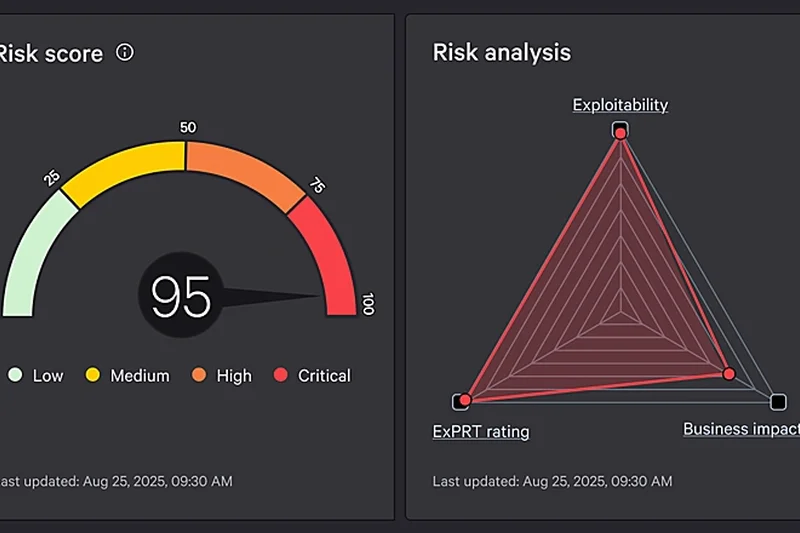Select the red data point on Business impact axis

coord(729,373)
